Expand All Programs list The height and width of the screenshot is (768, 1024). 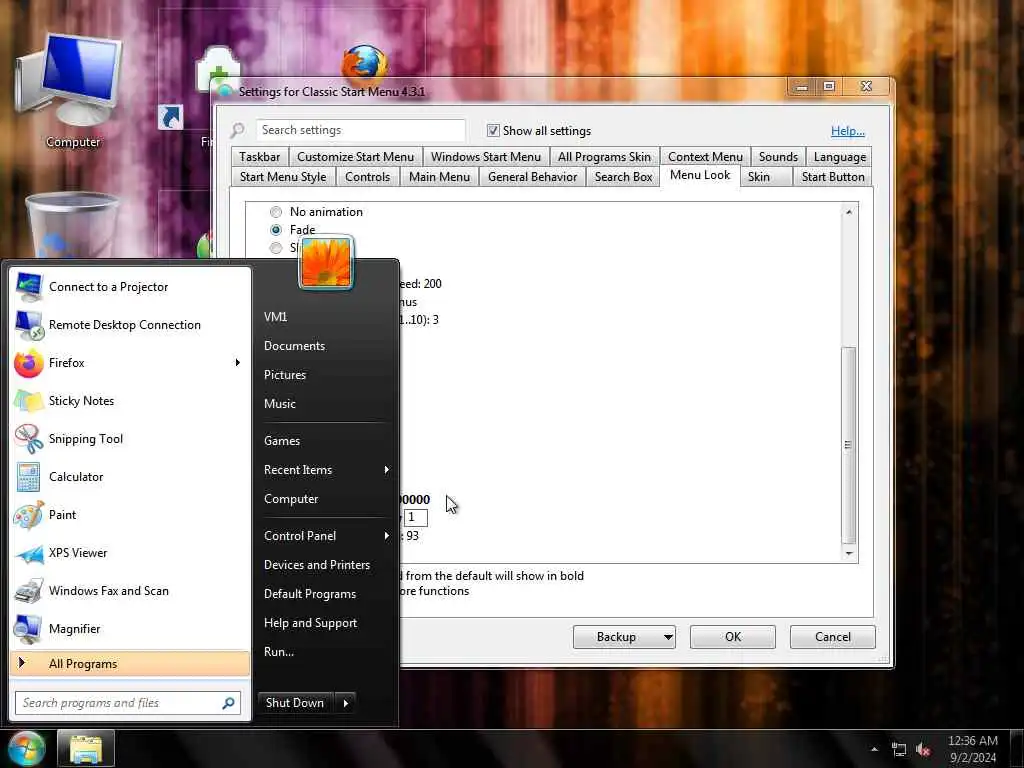(x=131, y=664)
